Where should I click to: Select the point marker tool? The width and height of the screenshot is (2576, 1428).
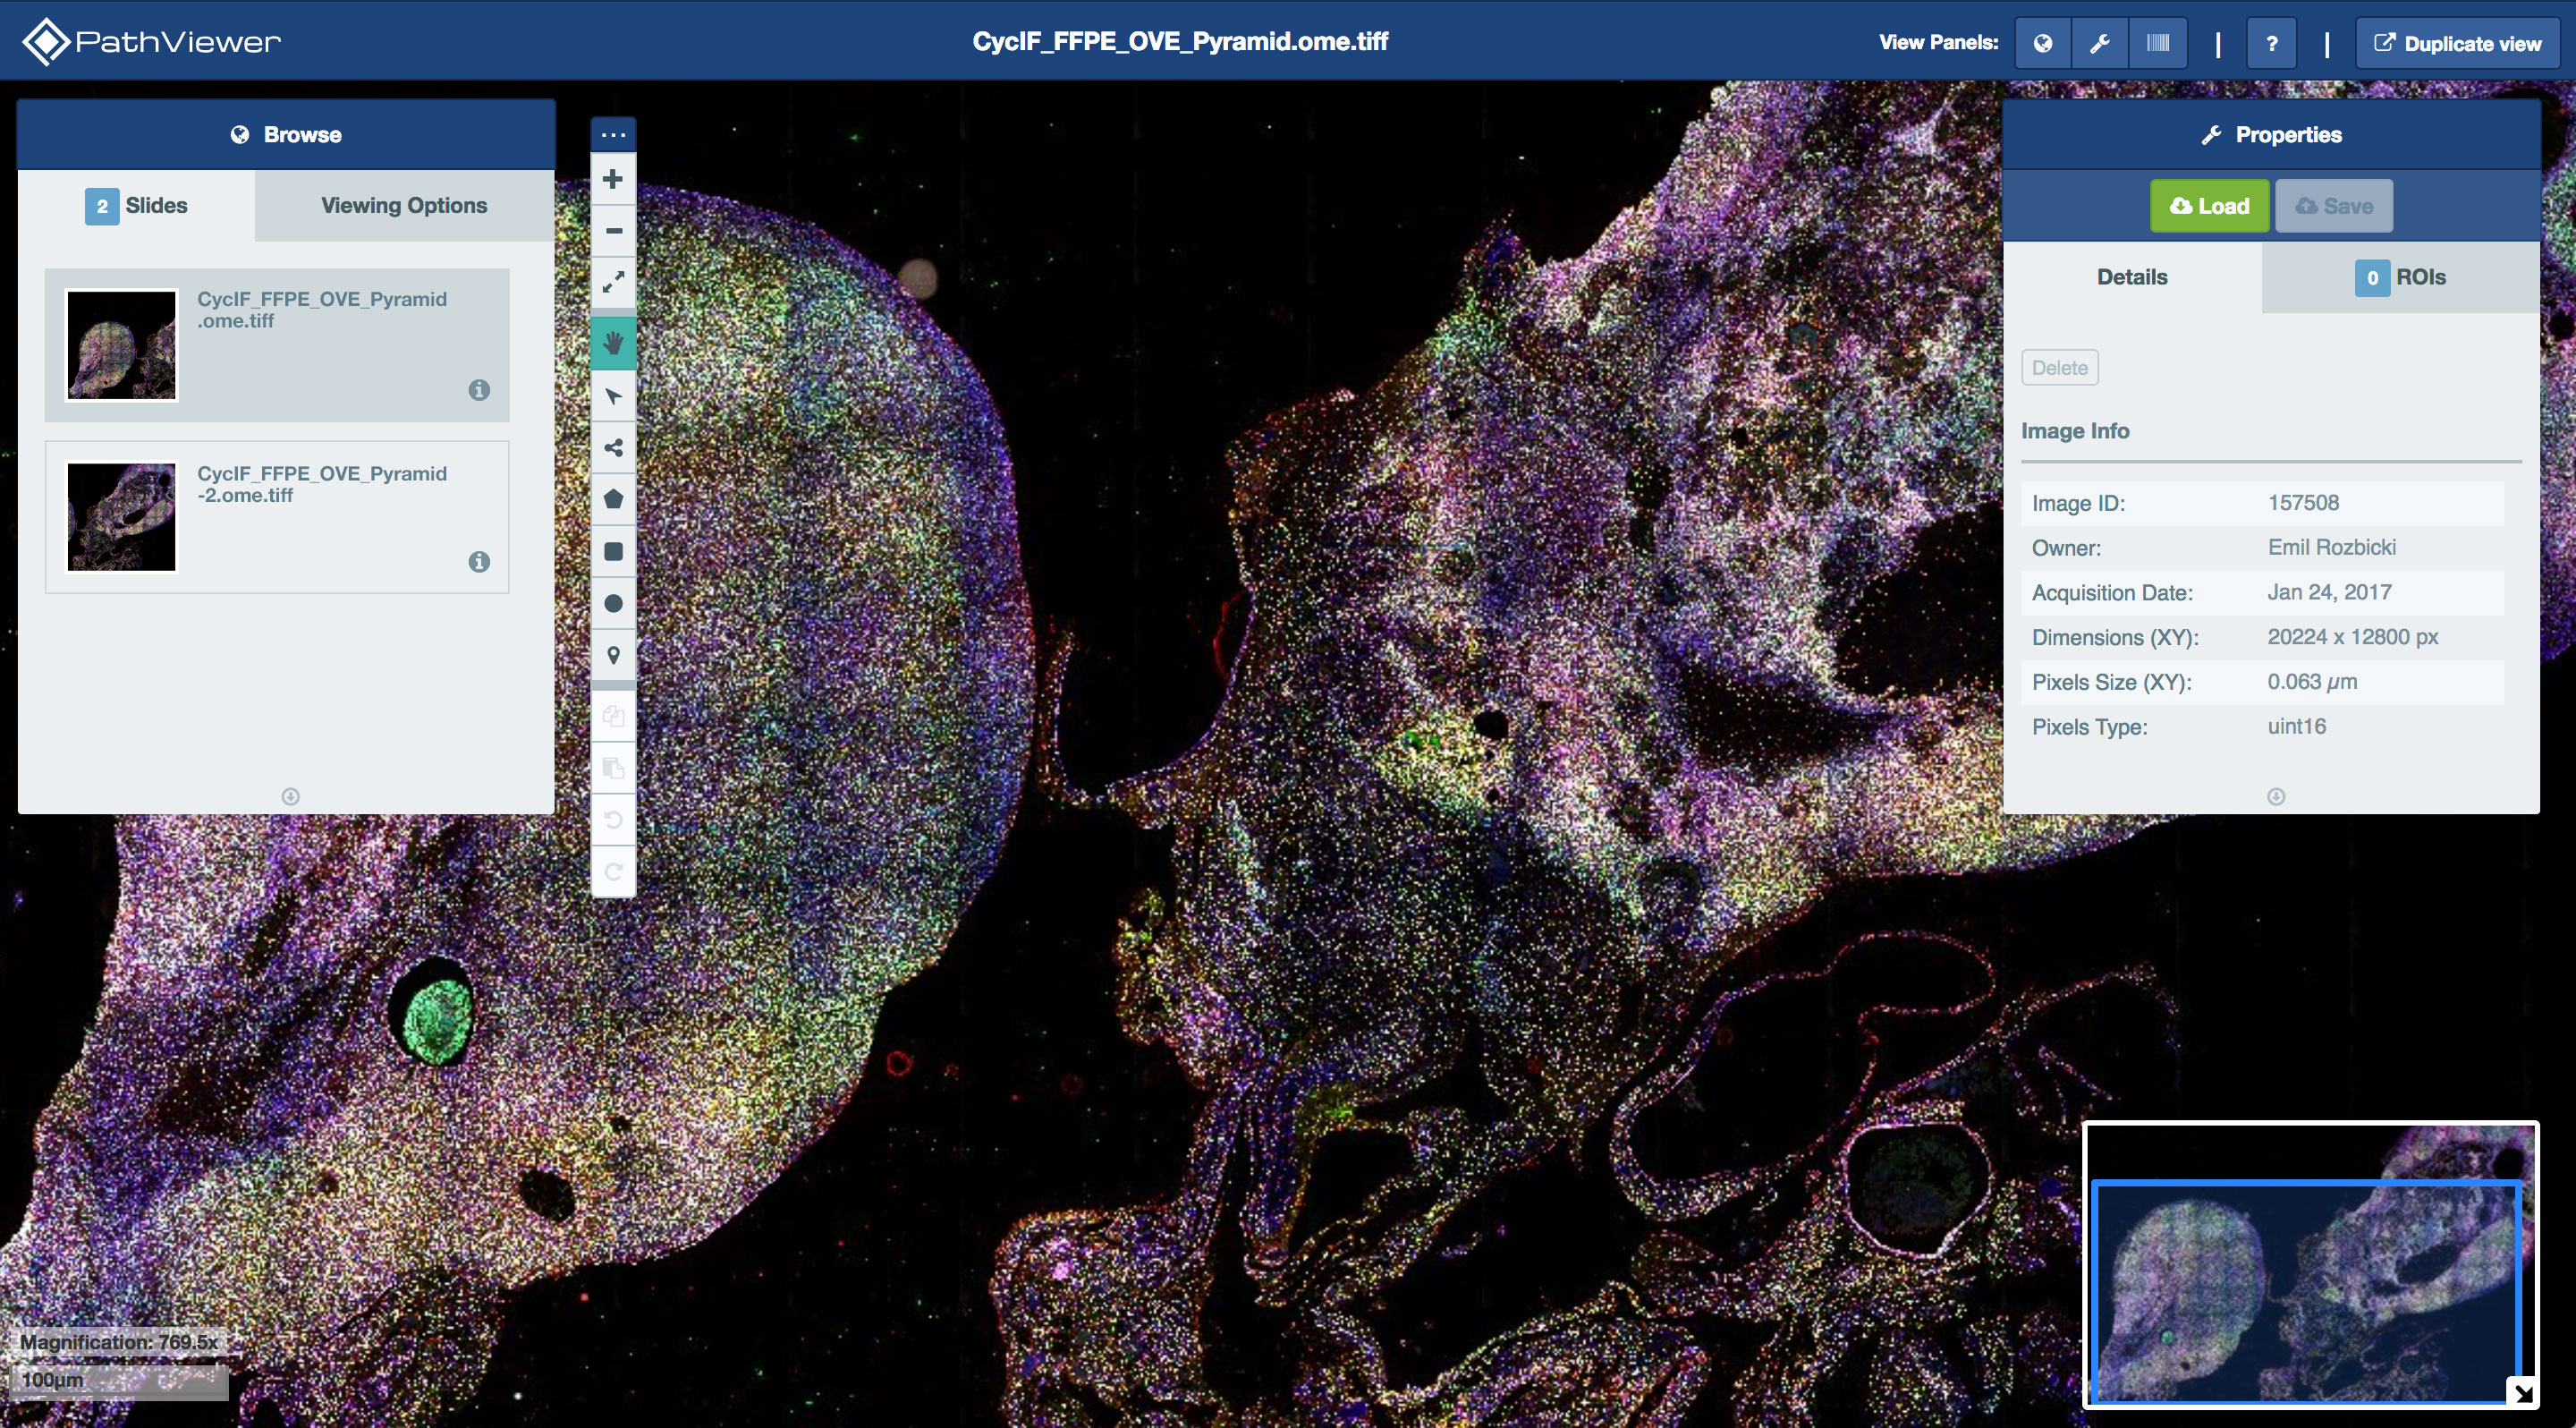[613, 655]
